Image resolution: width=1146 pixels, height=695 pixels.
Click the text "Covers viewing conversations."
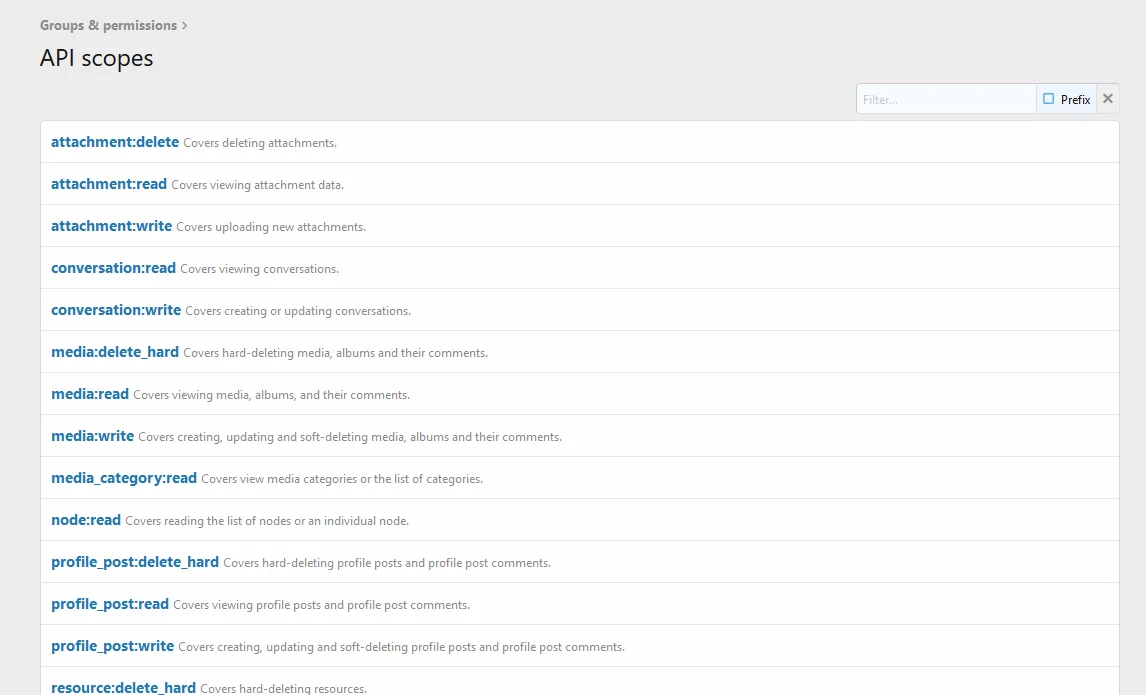coord(259,269)
